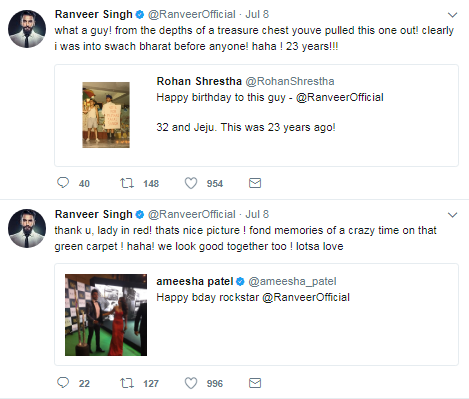This screenshot has width=469, height=399.
Task: Reply to the swach bharat tweet
Action: [63, 183]
